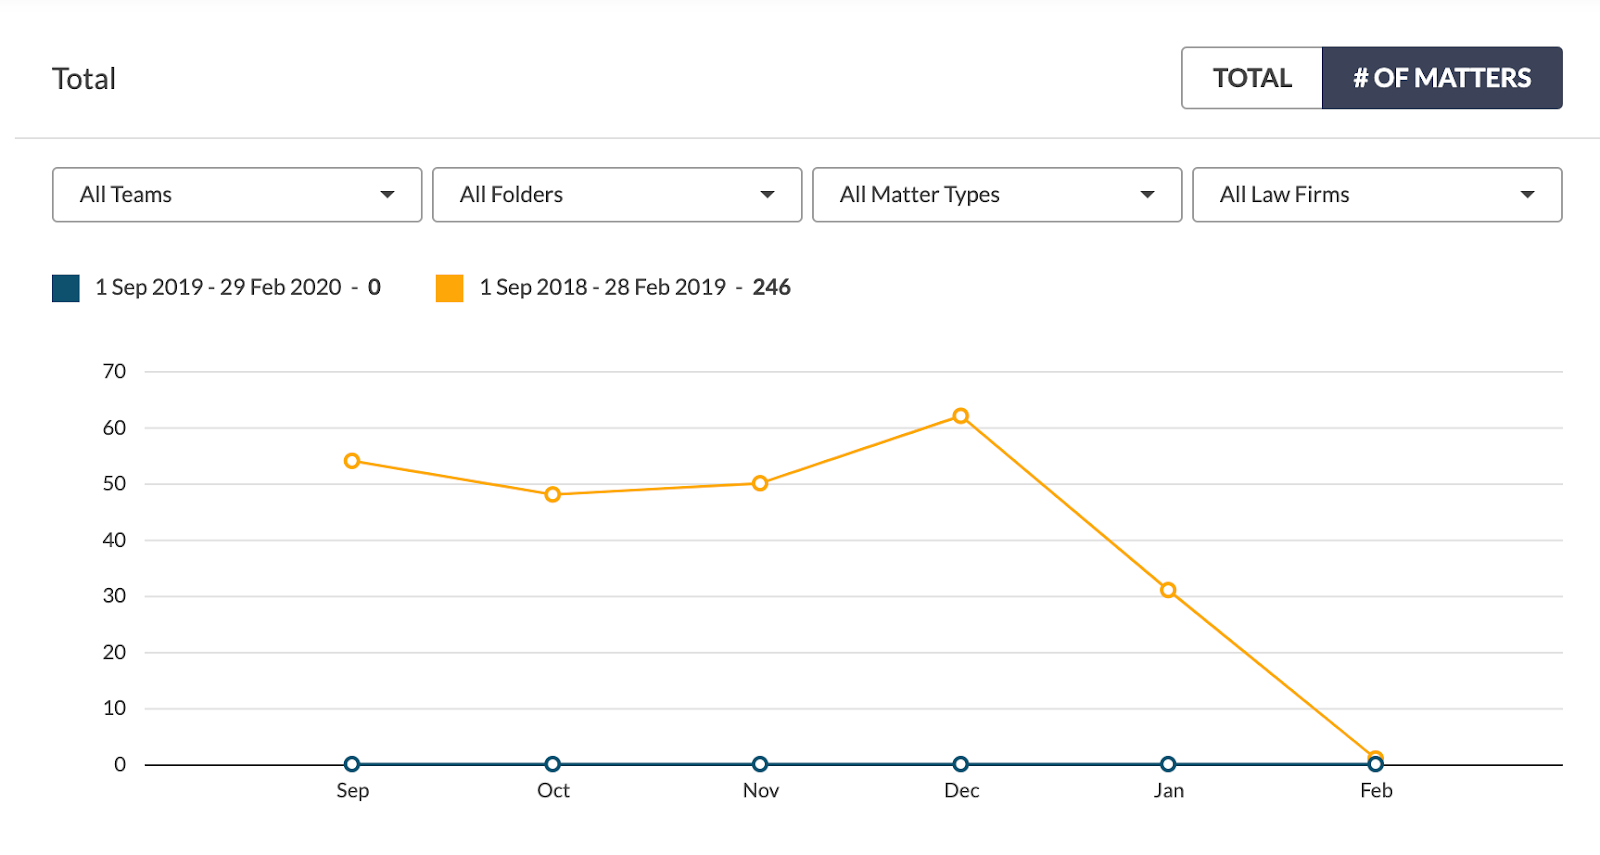
Task: Switch to the TOTAL view
Action: pyautogui.click(x=1252, y=78)
